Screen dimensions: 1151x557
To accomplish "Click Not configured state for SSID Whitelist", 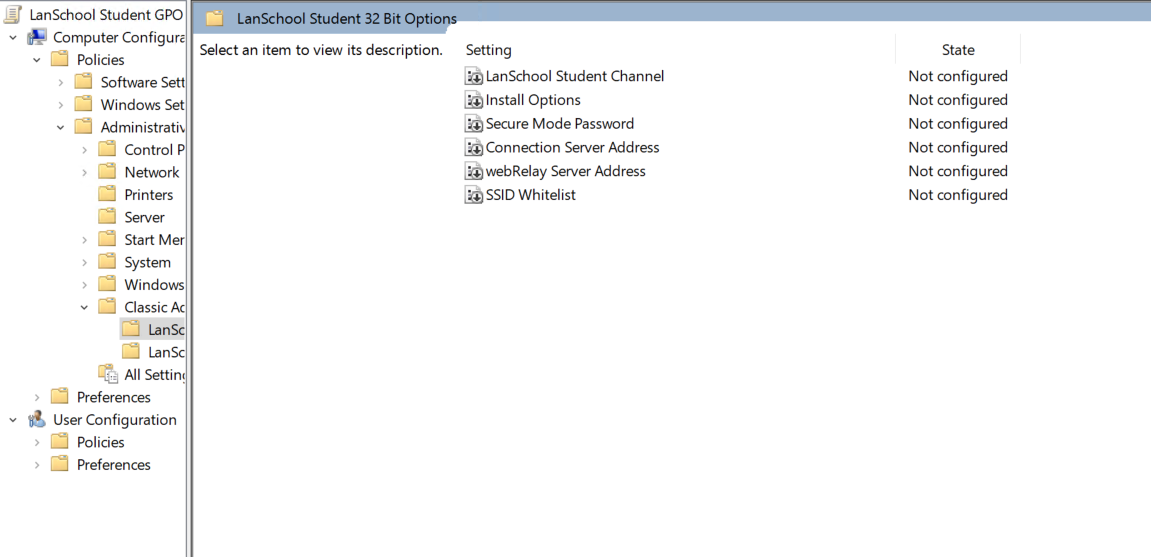I will (958, 195).
